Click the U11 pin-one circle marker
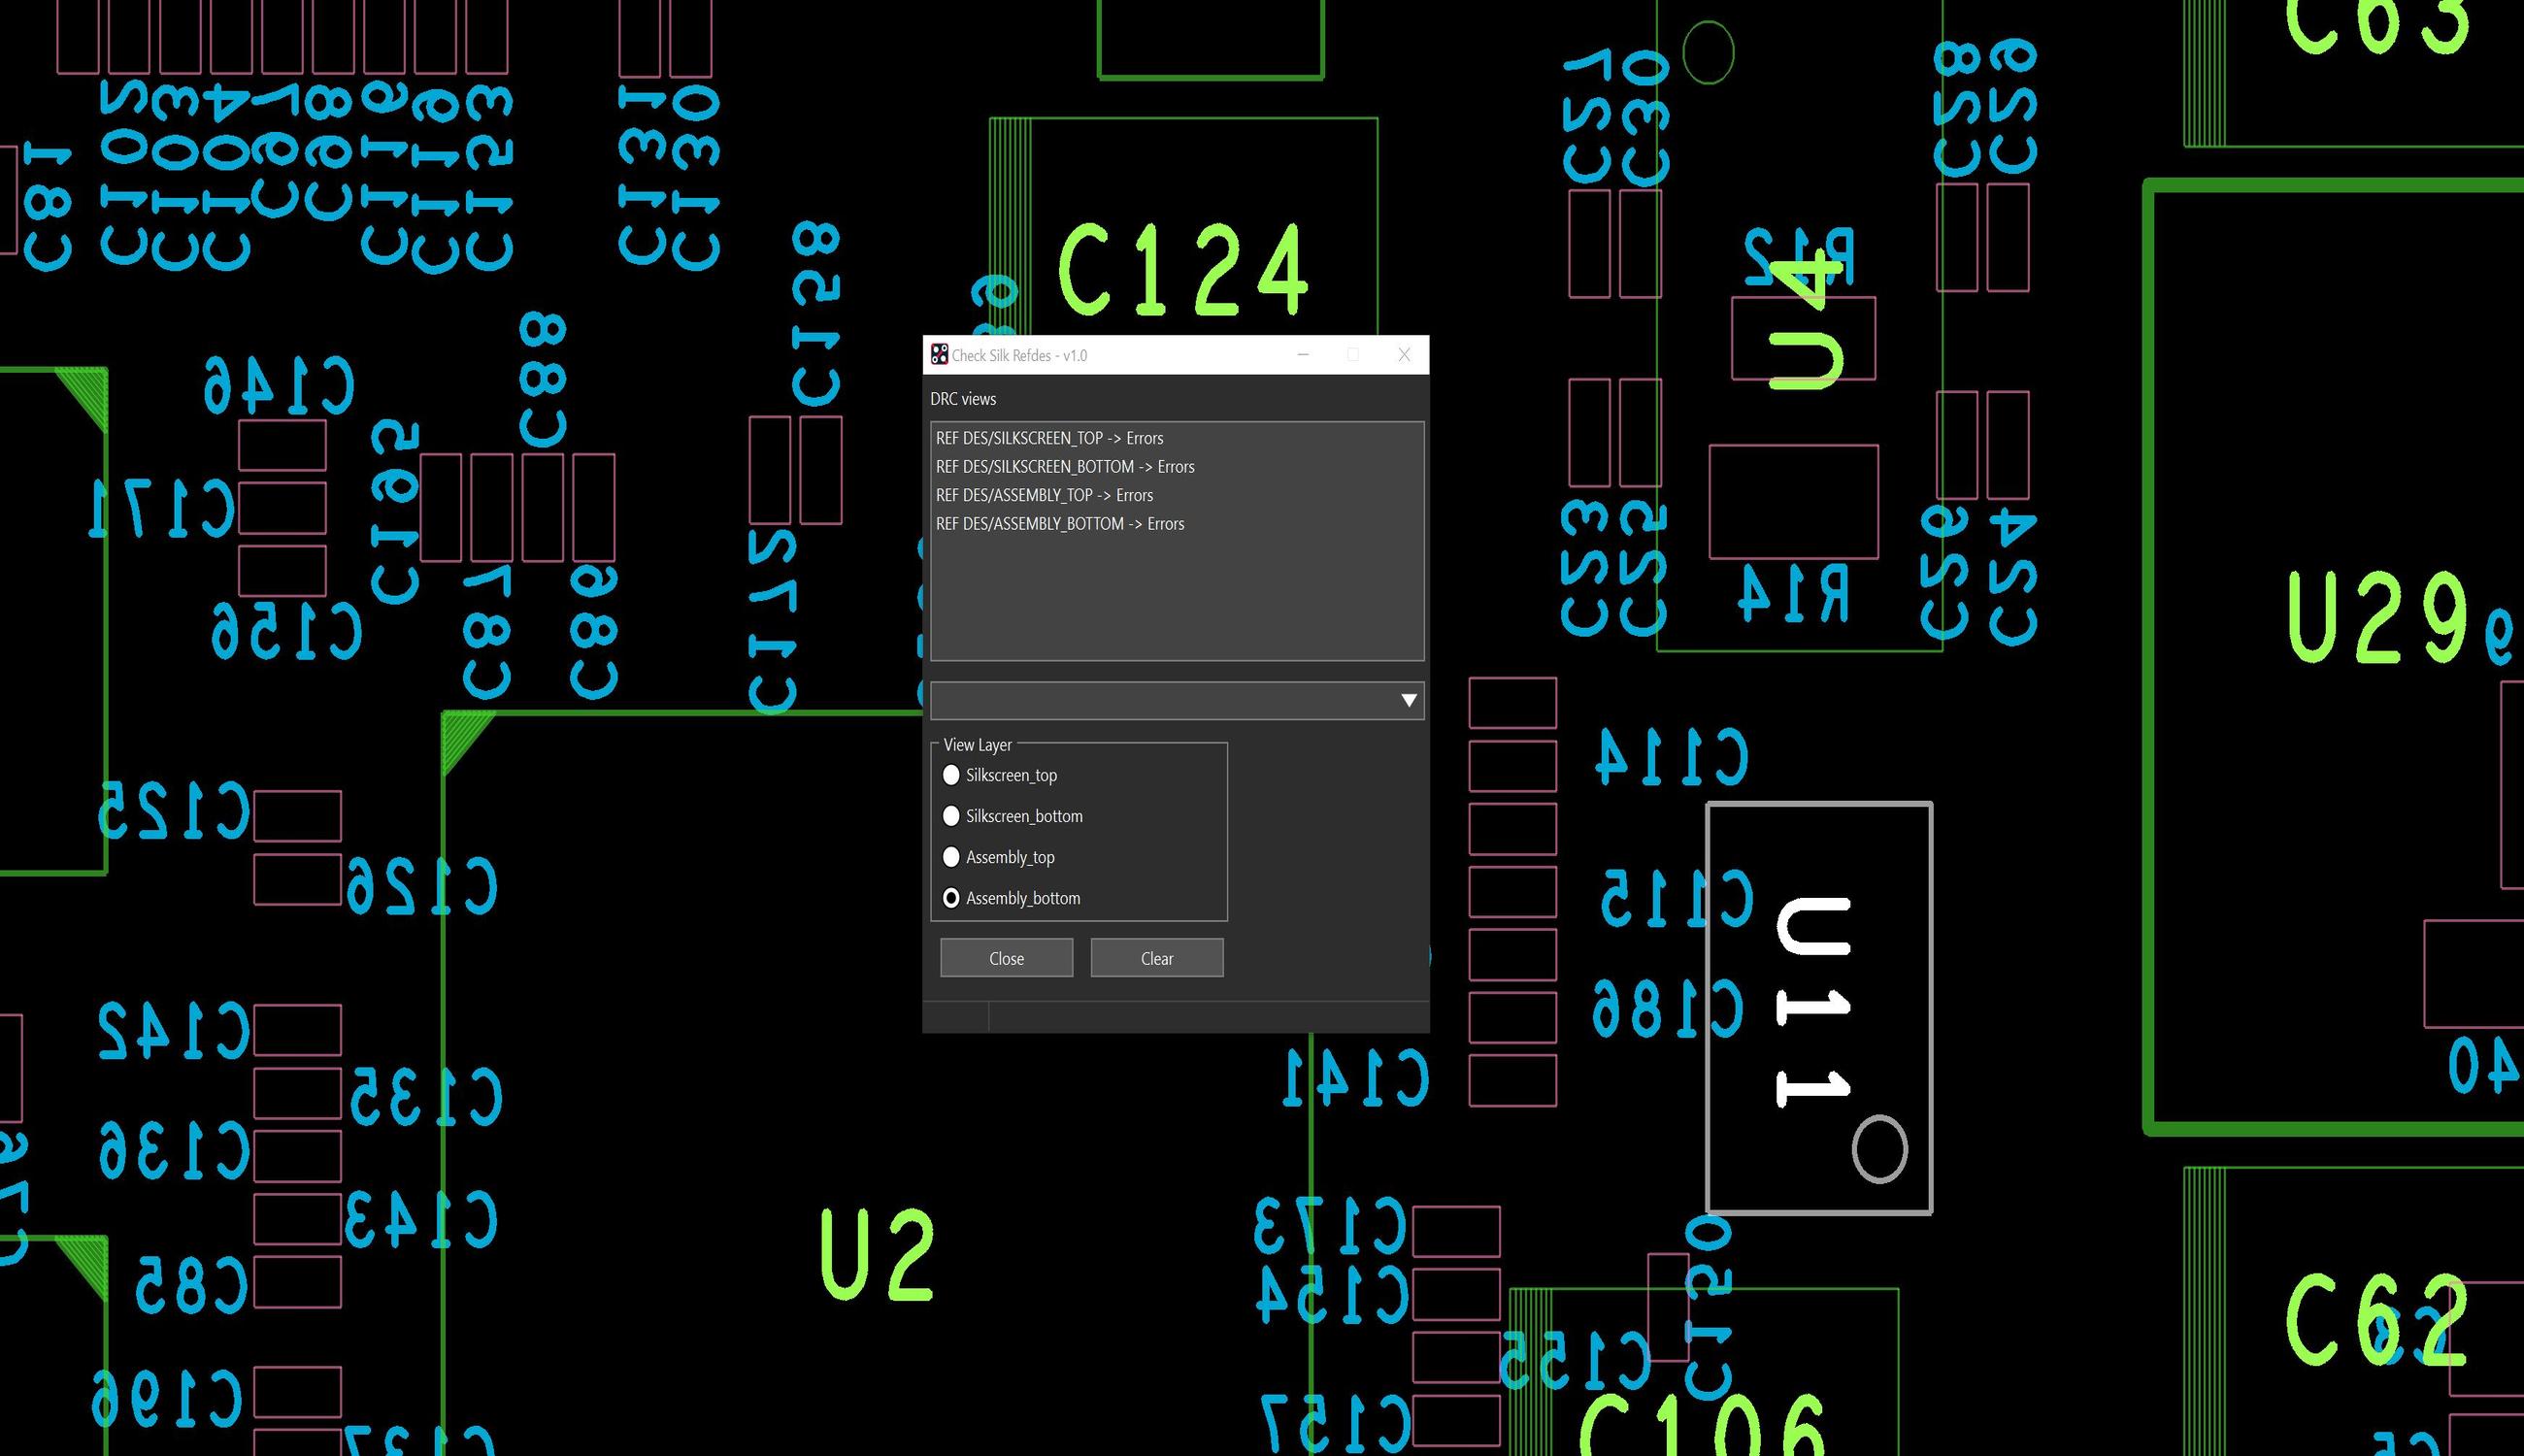This screenshot has width=2524, height=1456. click(1880, 1149)
